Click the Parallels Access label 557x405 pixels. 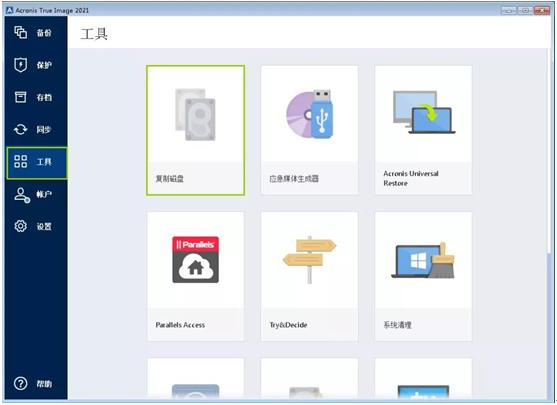pyautogui.click(x=180, y=325)
